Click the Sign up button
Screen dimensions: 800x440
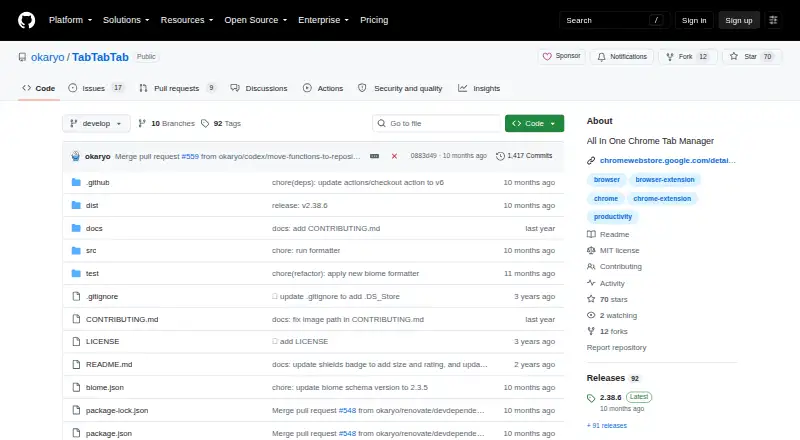click(739, 20)
